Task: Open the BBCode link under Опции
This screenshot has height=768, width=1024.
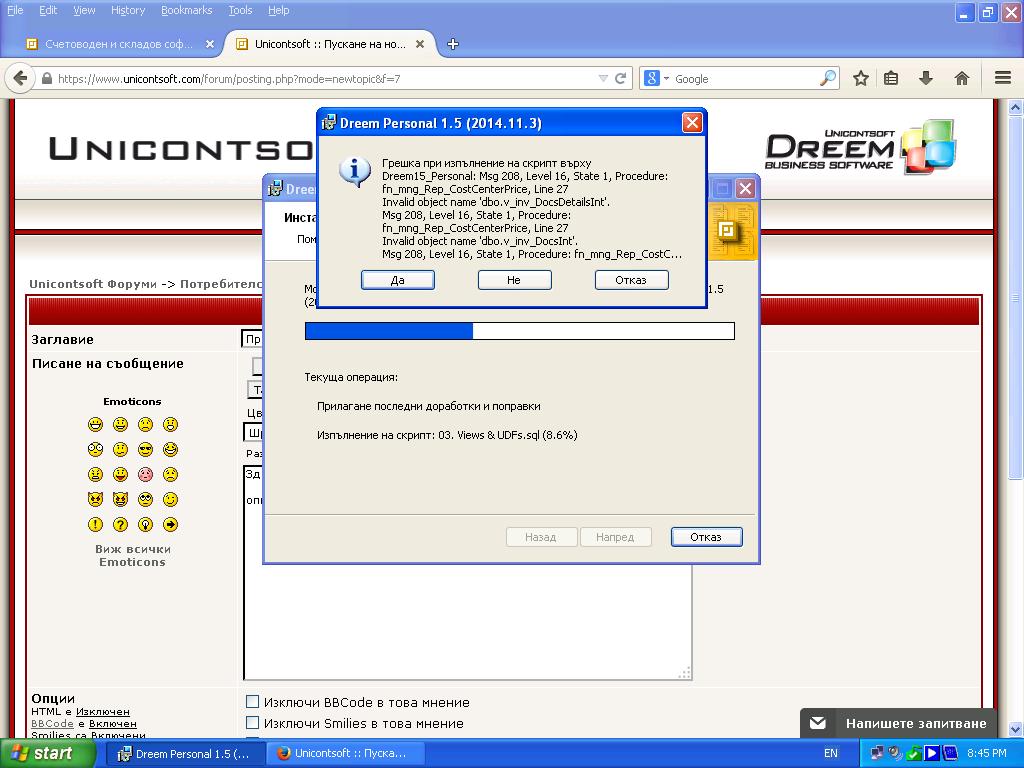Action: click(x=52, y=724)
